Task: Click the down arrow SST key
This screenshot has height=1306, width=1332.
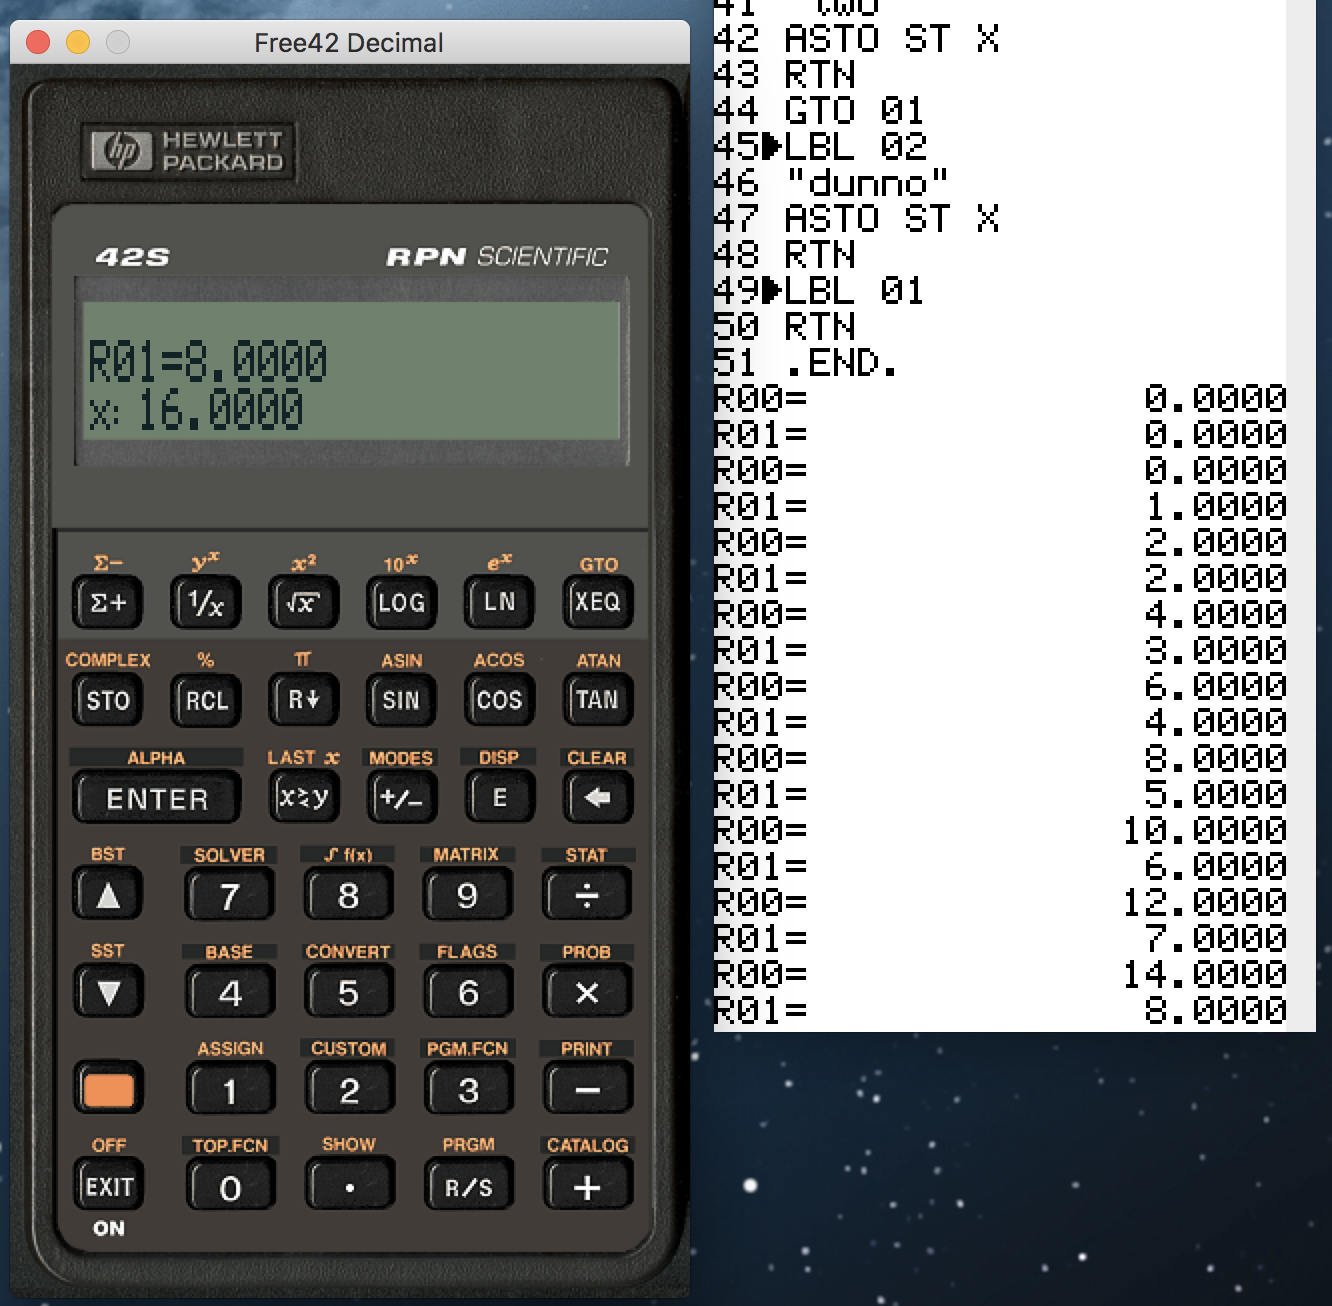Action: (108, 992)
